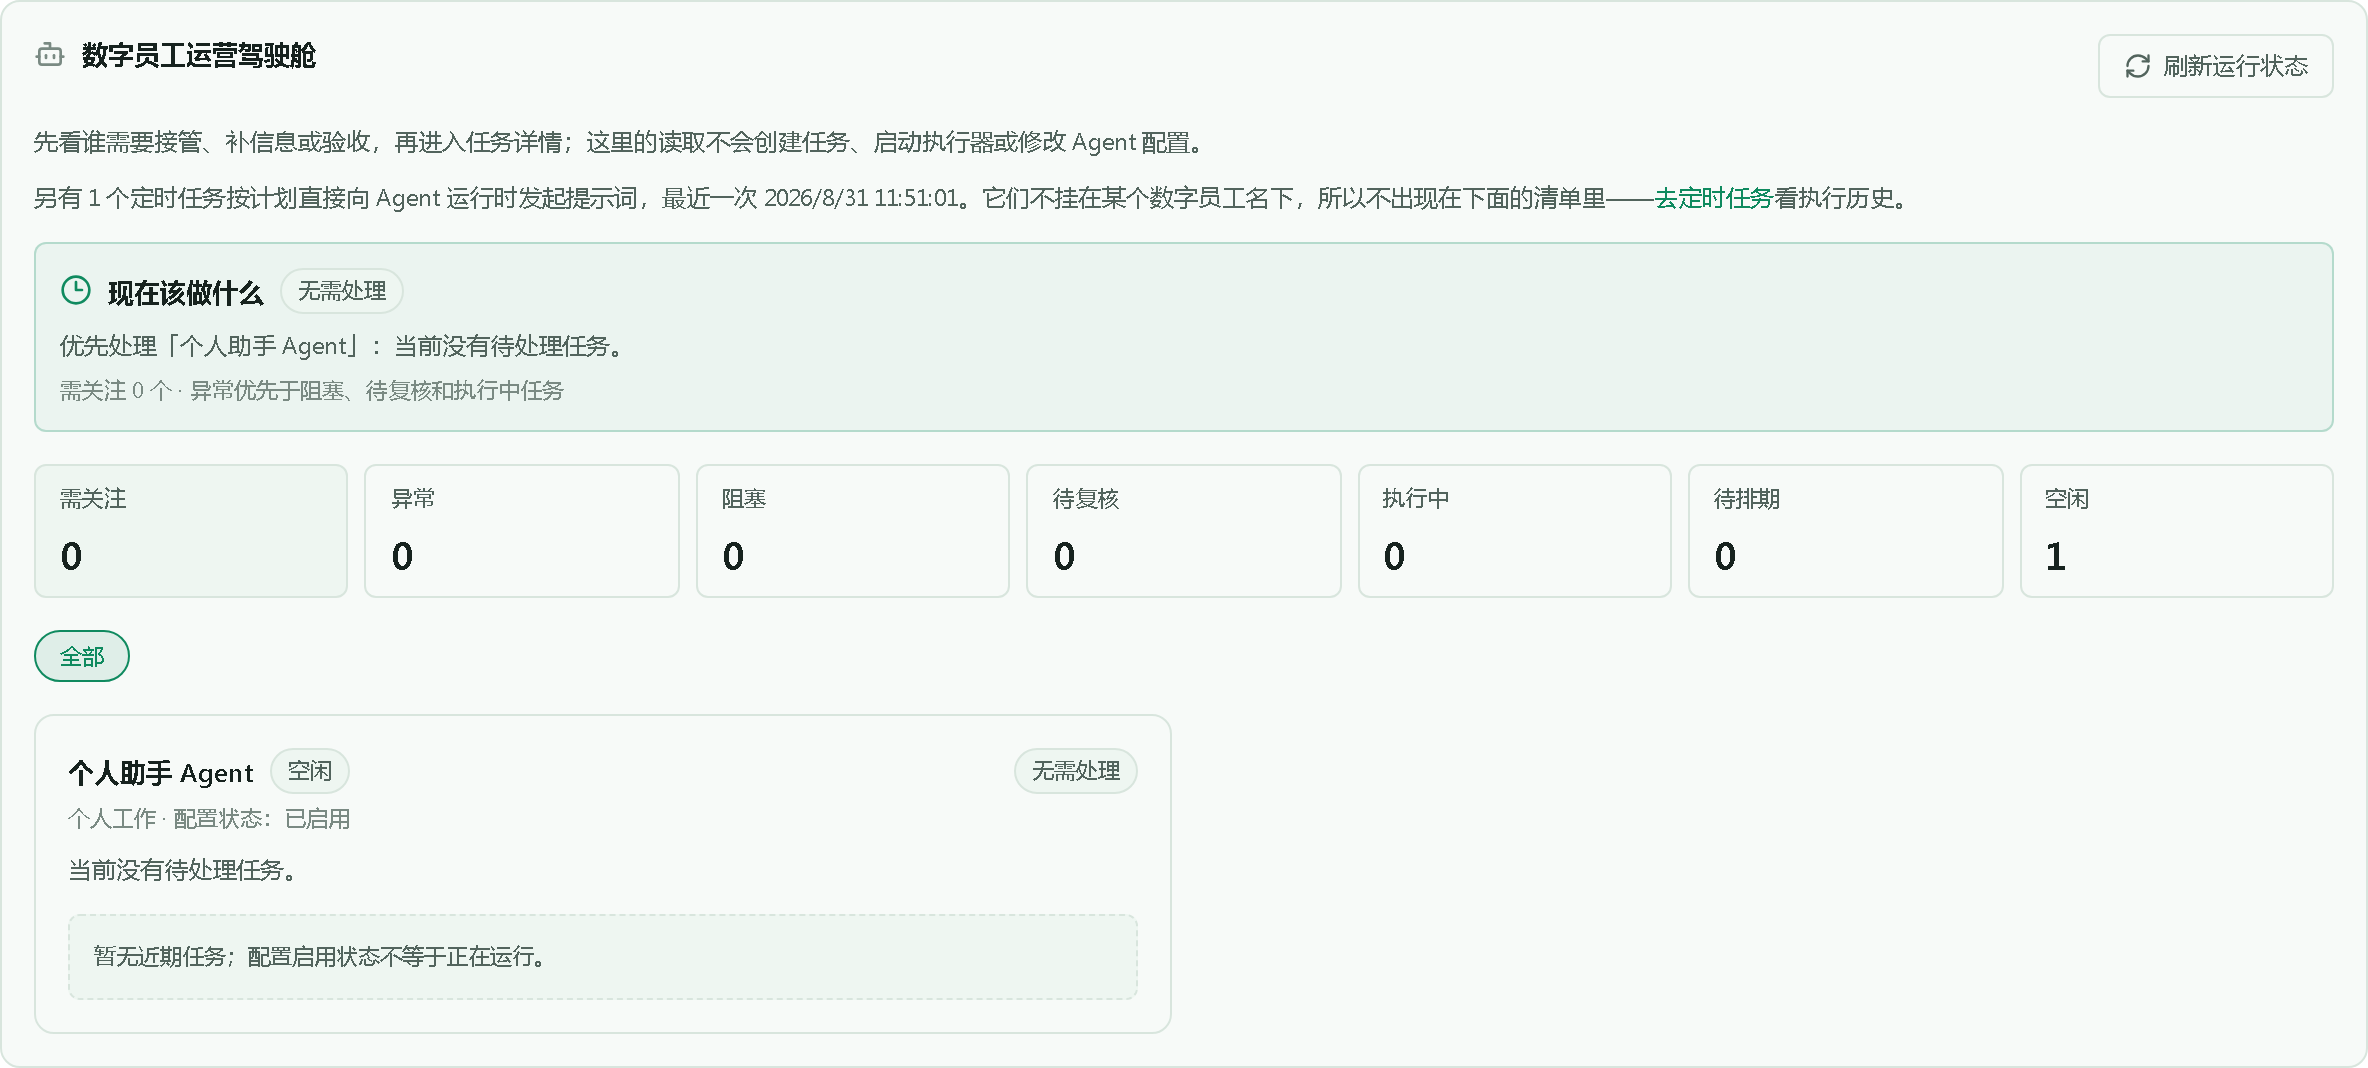Click the 无需处理 badge on 个人助手 Agent card
The image size is (2368, 1068).
(x=1076, y=771)
